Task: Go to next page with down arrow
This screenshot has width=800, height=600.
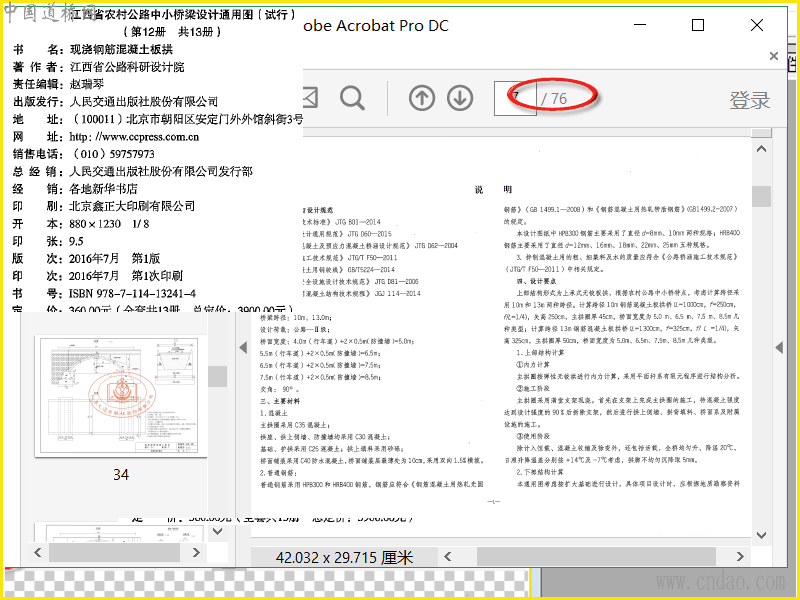Action: pyautogui.click(x=460, y=98)
